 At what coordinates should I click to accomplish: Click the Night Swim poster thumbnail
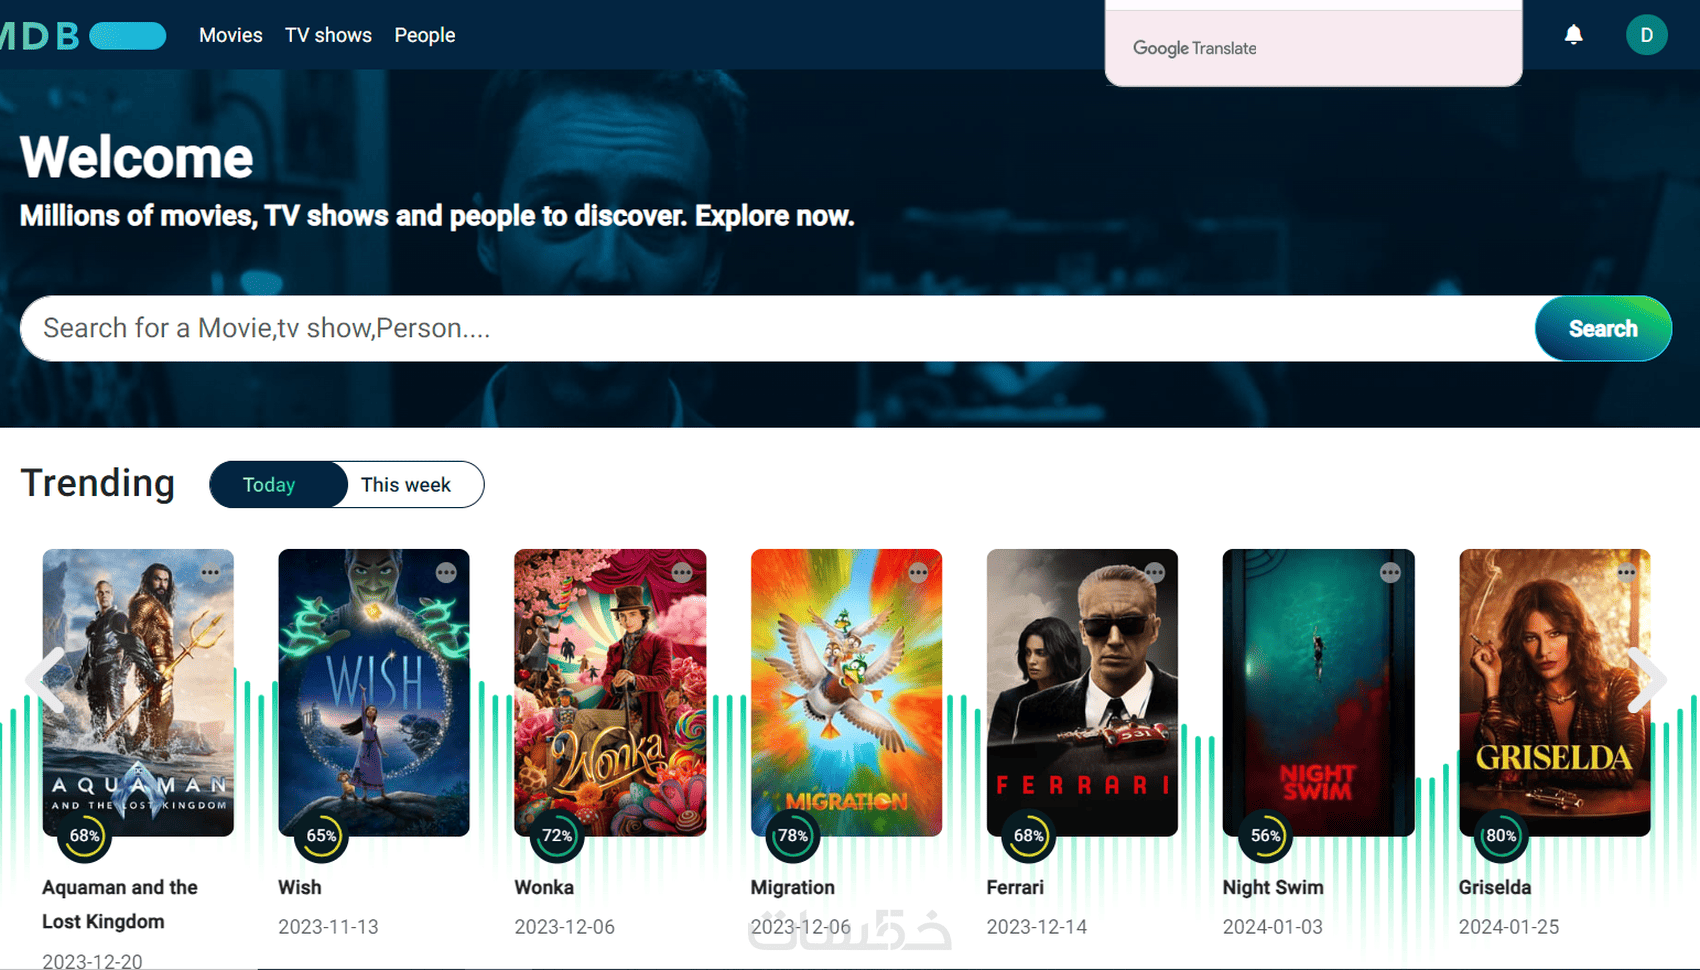[x=1318, y=692]
